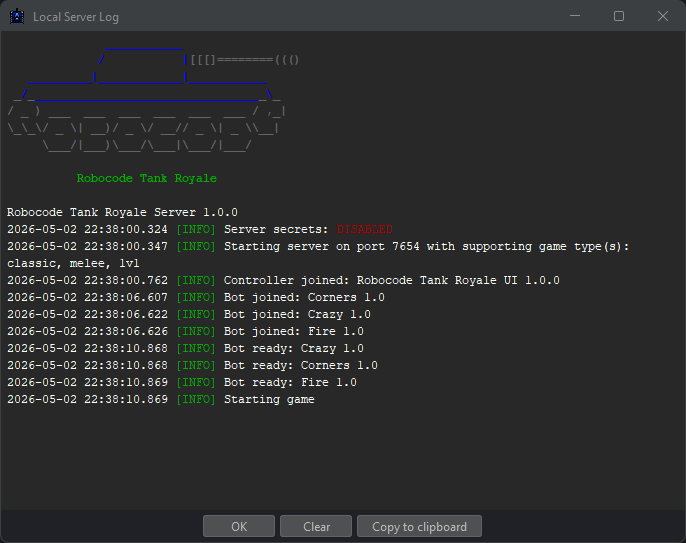Screen dimensions: 686x543
Task: Copy the log to clipboard
Action: coord(419,526)
